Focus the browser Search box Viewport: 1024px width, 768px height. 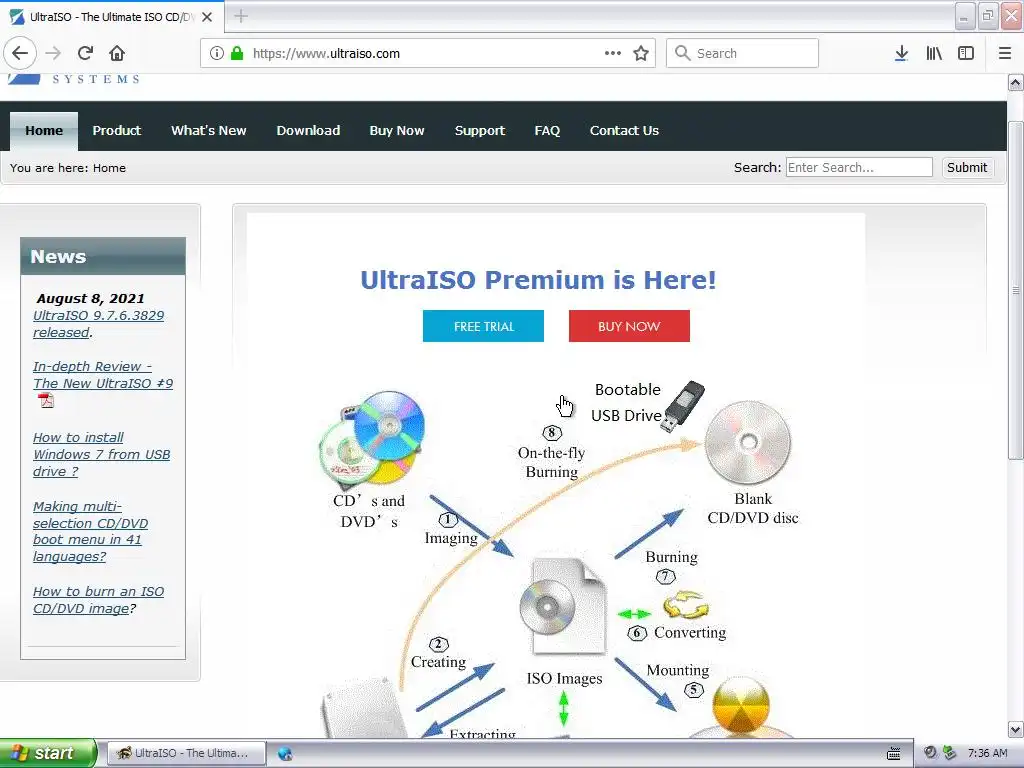(743, 53)
